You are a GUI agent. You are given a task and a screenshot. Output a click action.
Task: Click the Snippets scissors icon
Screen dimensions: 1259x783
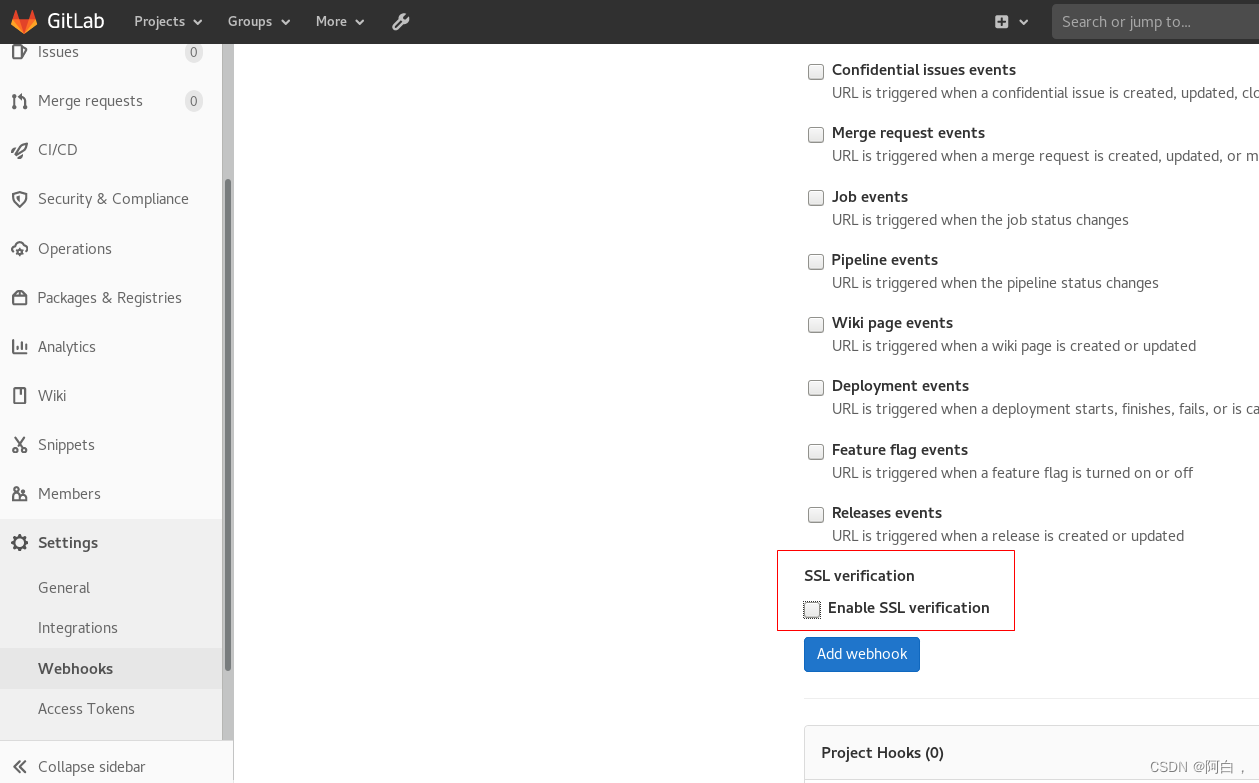(x=19, y=445)
